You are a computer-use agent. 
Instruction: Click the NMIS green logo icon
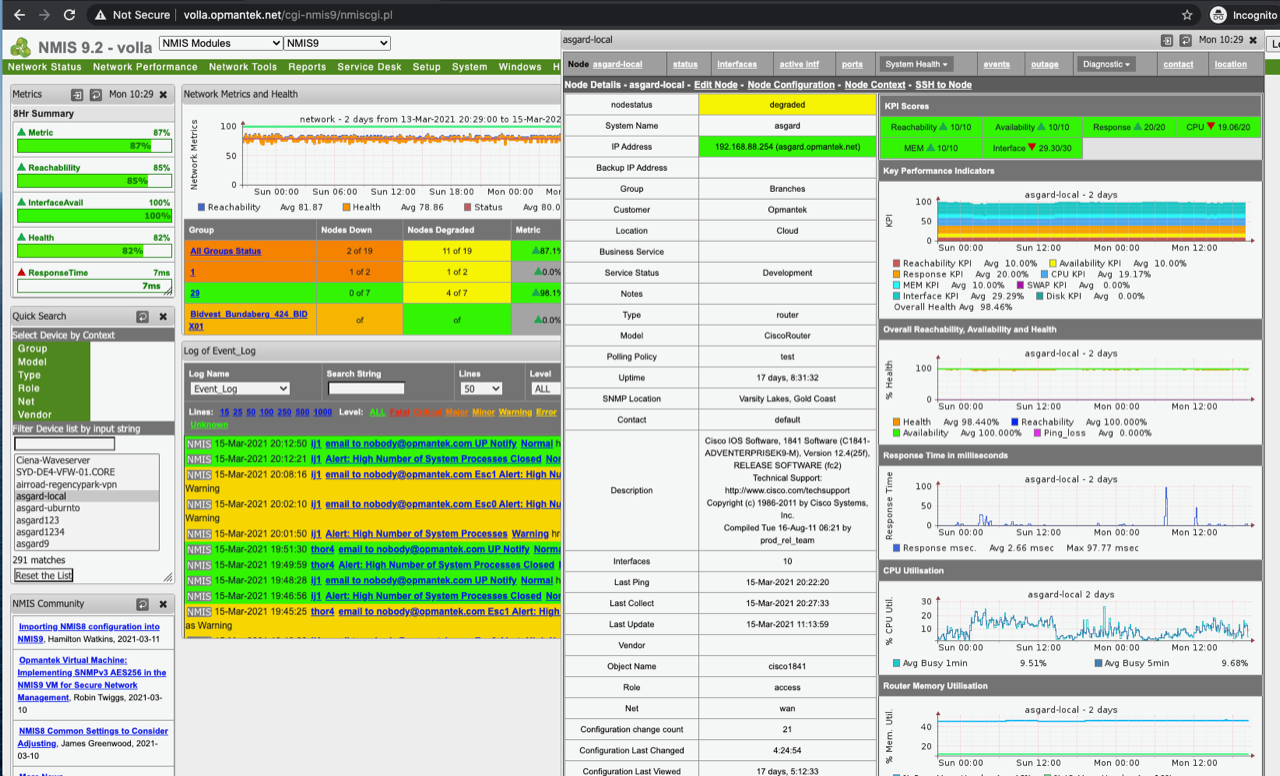click(20, 46)
